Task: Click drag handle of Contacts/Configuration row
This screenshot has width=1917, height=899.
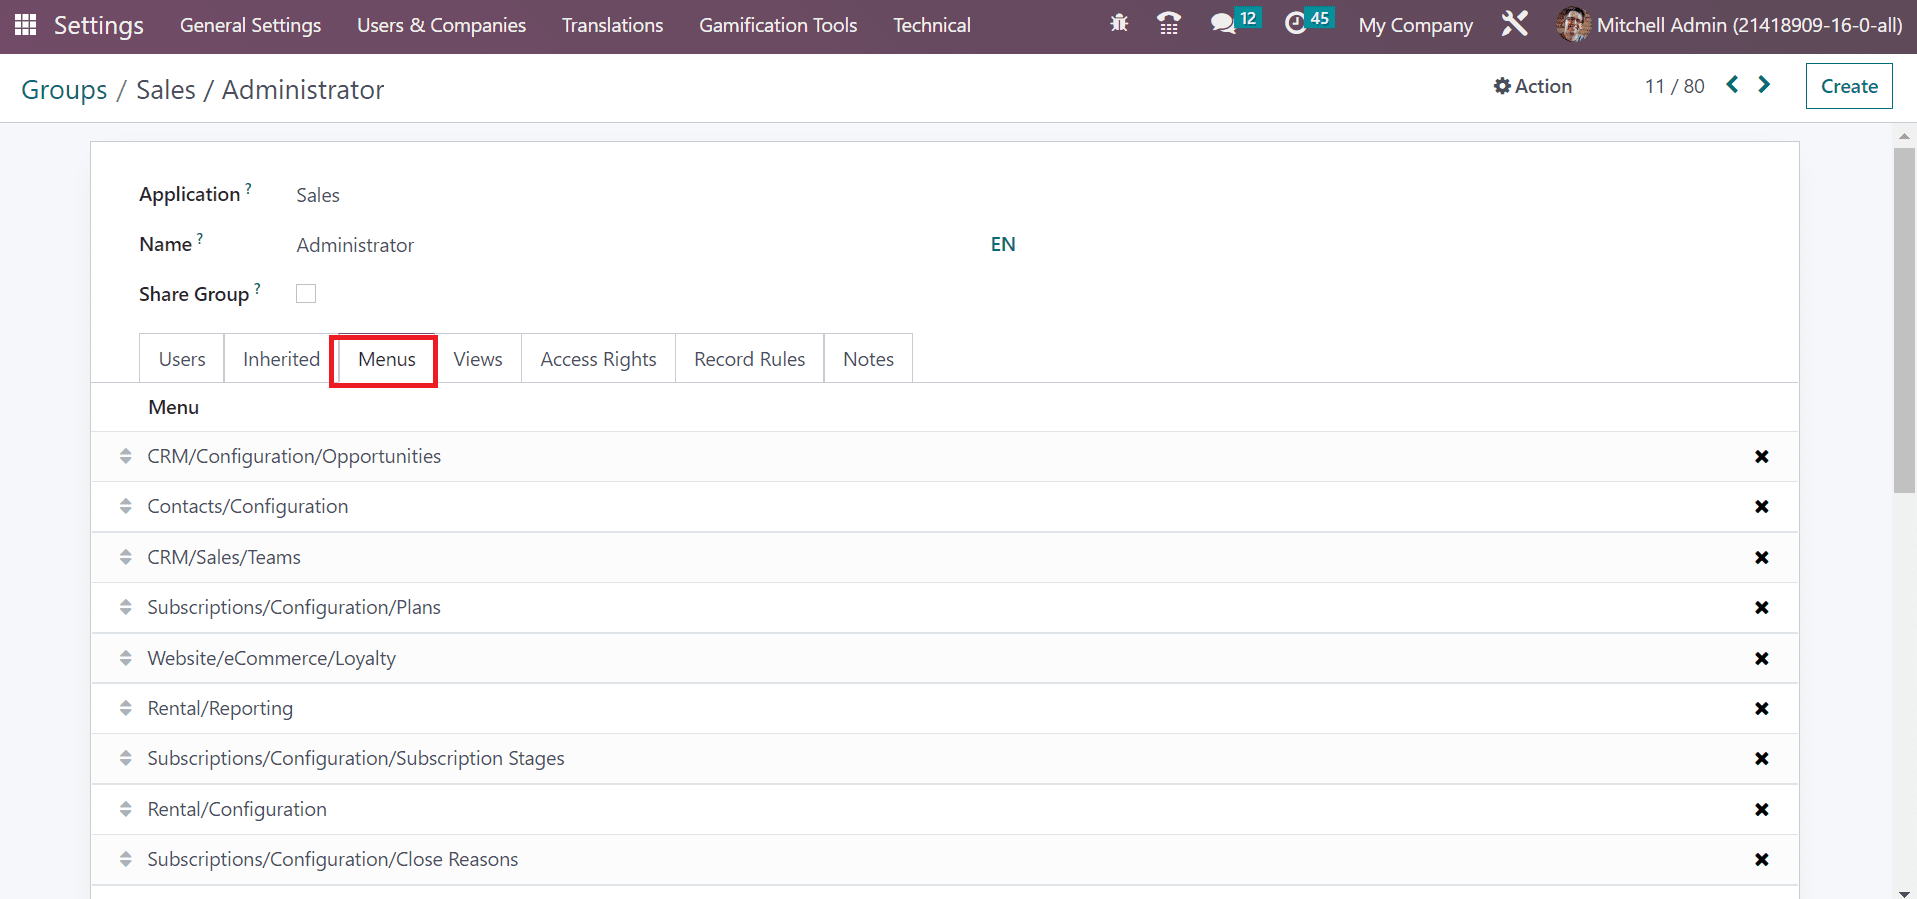Action: click(x=125, y=506)
